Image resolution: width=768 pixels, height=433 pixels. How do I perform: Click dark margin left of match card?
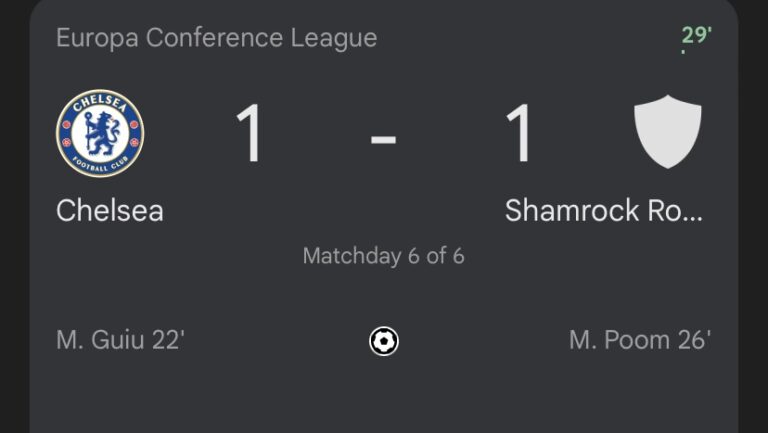(x=14, y=216)
